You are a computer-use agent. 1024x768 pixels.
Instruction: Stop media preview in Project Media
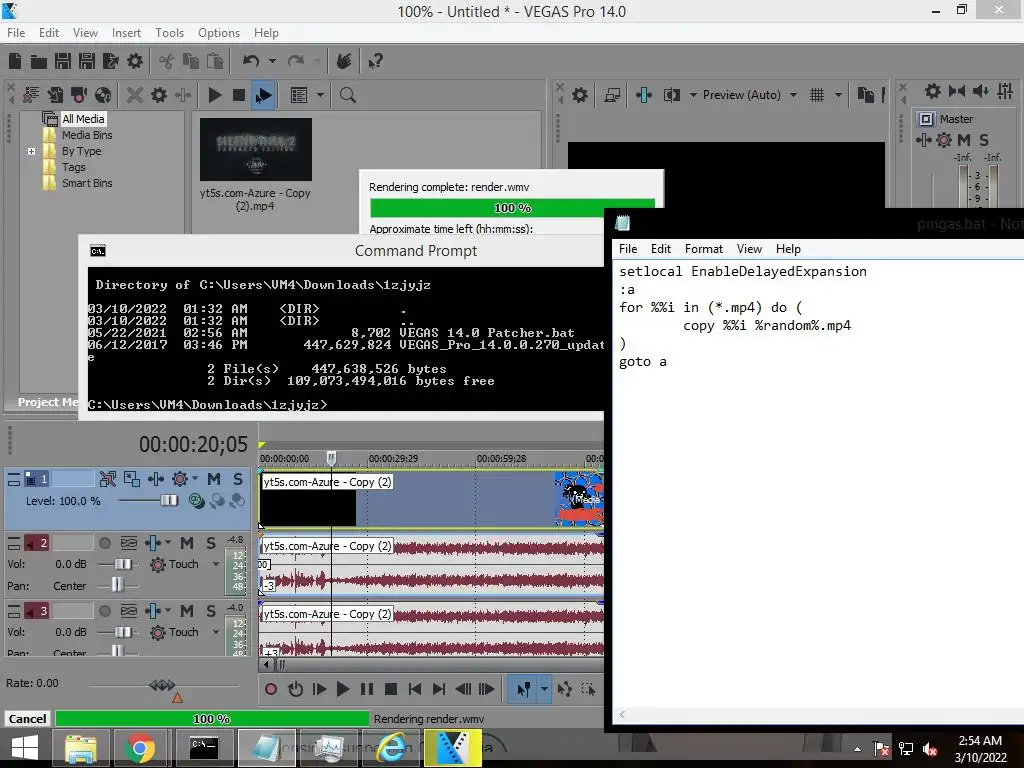[x=239, y=95]
